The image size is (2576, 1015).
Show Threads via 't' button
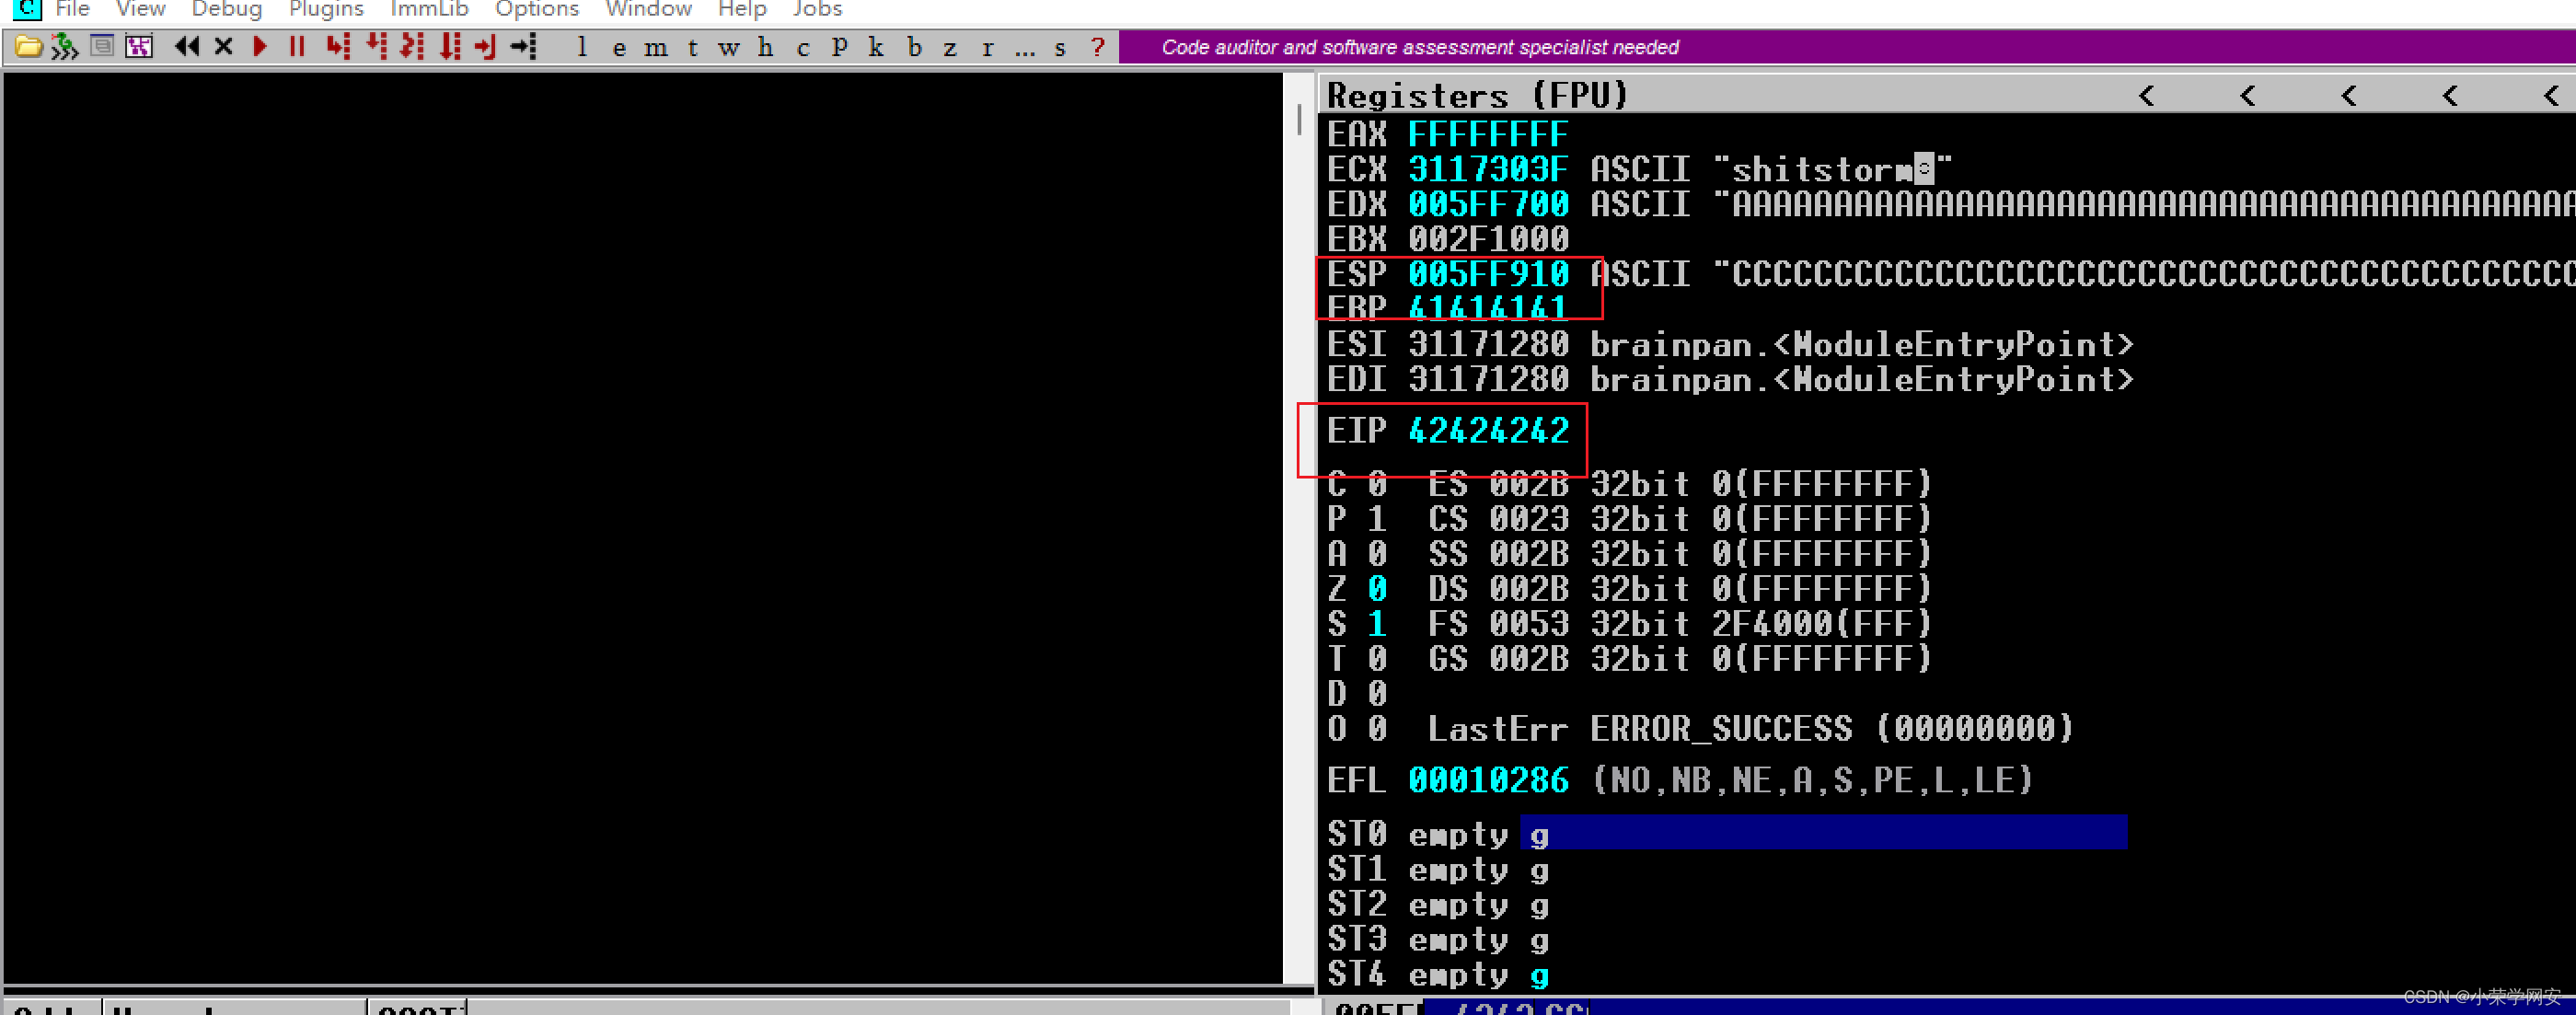tap(692, 47)
